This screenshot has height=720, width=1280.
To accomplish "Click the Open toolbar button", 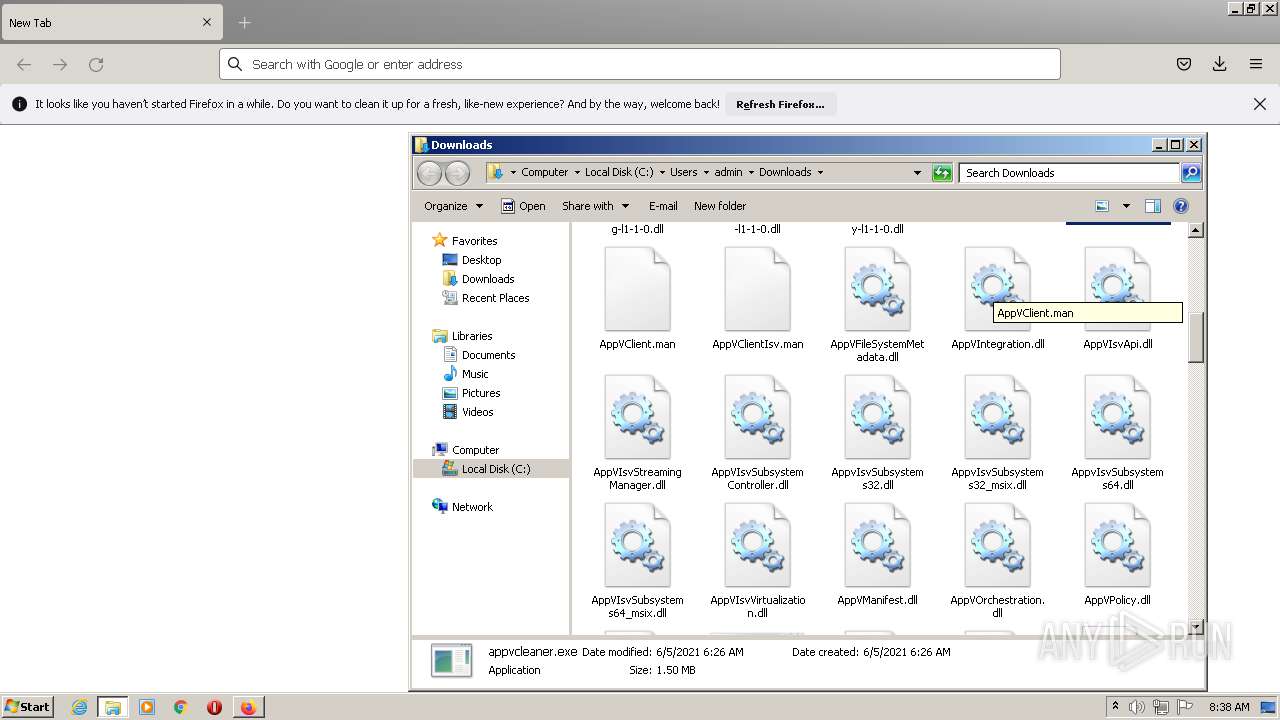I will pyautogui.click(x=523, y=206).
